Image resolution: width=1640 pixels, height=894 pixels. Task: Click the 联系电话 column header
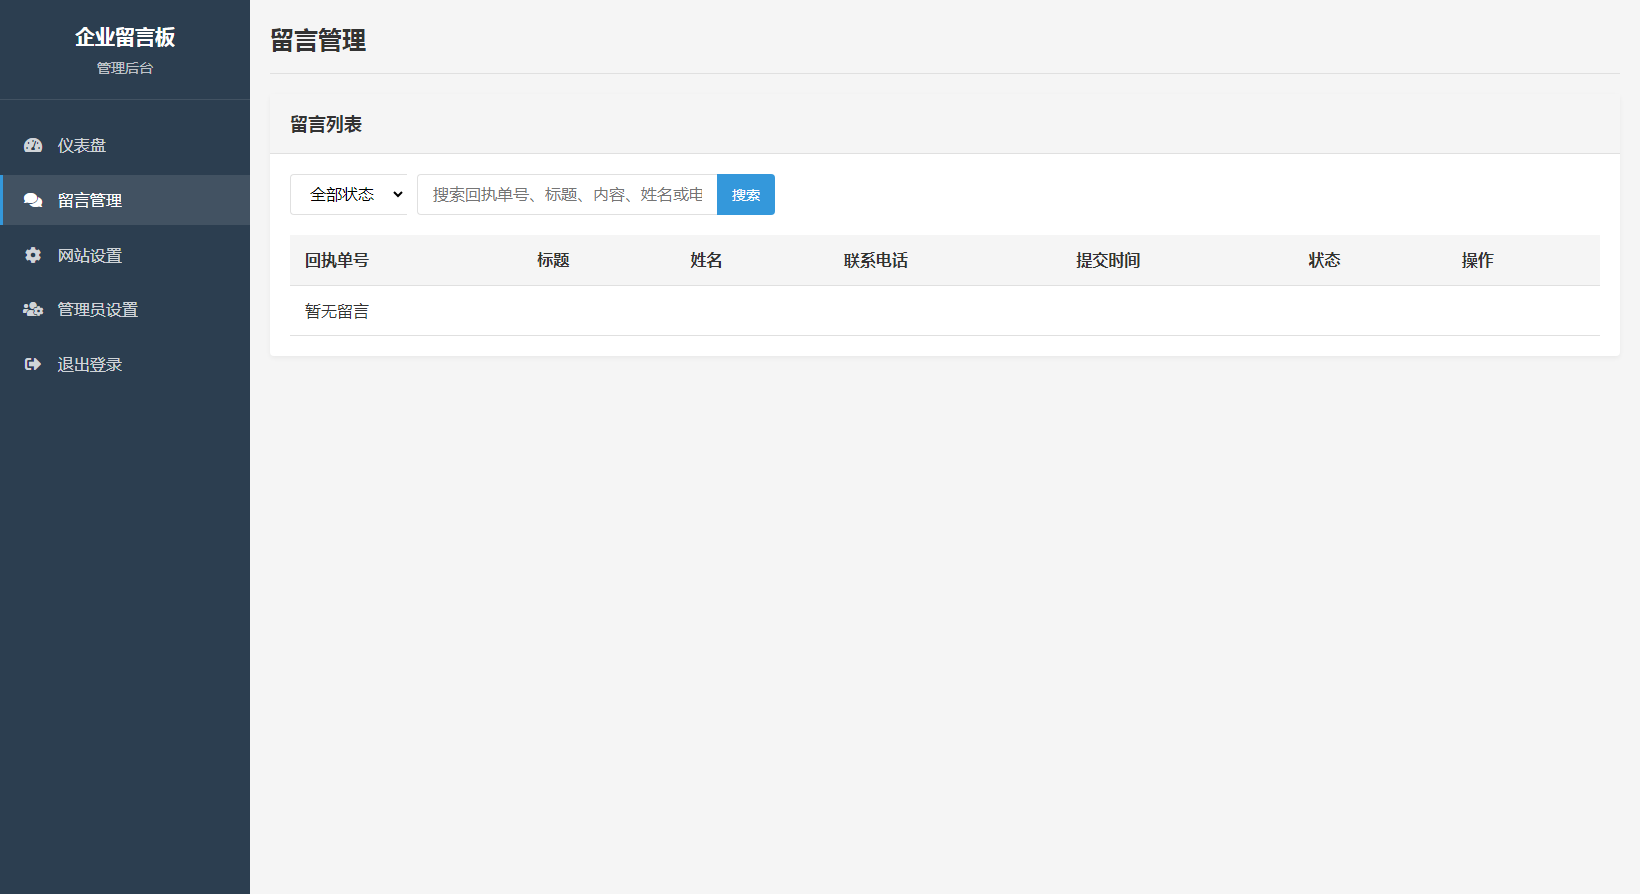[876, 260]
